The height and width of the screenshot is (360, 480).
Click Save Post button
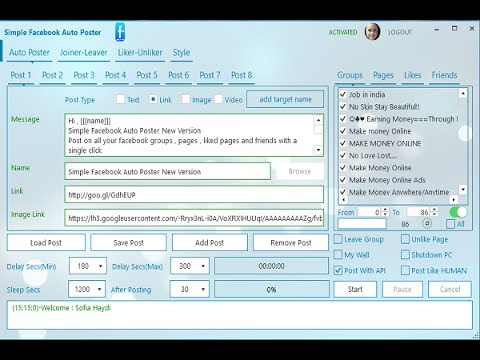coord(128,242)
